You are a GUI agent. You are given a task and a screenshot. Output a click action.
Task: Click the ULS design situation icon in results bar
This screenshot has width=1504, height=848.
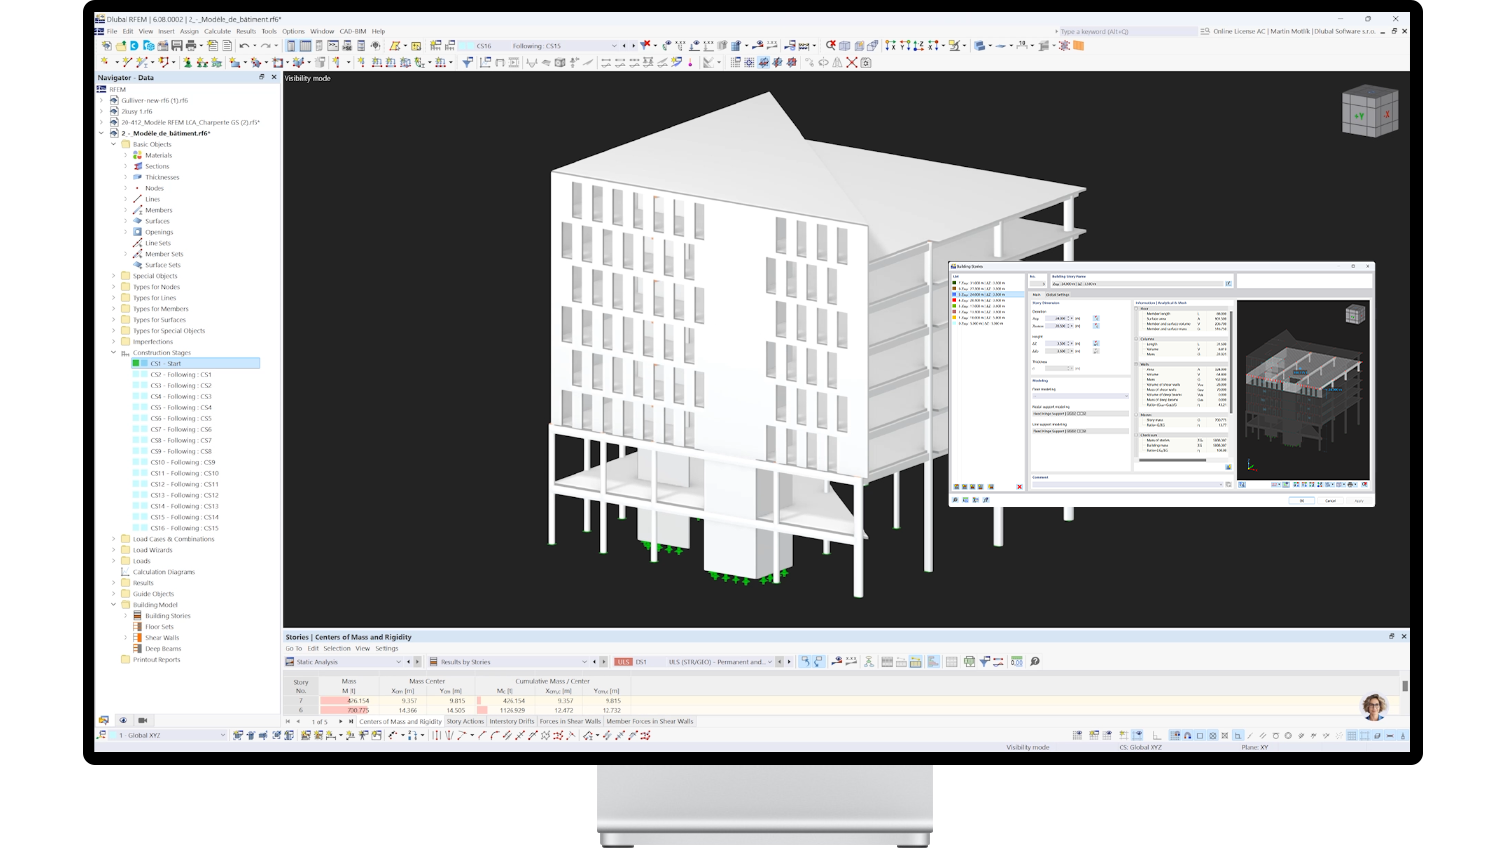623,661
